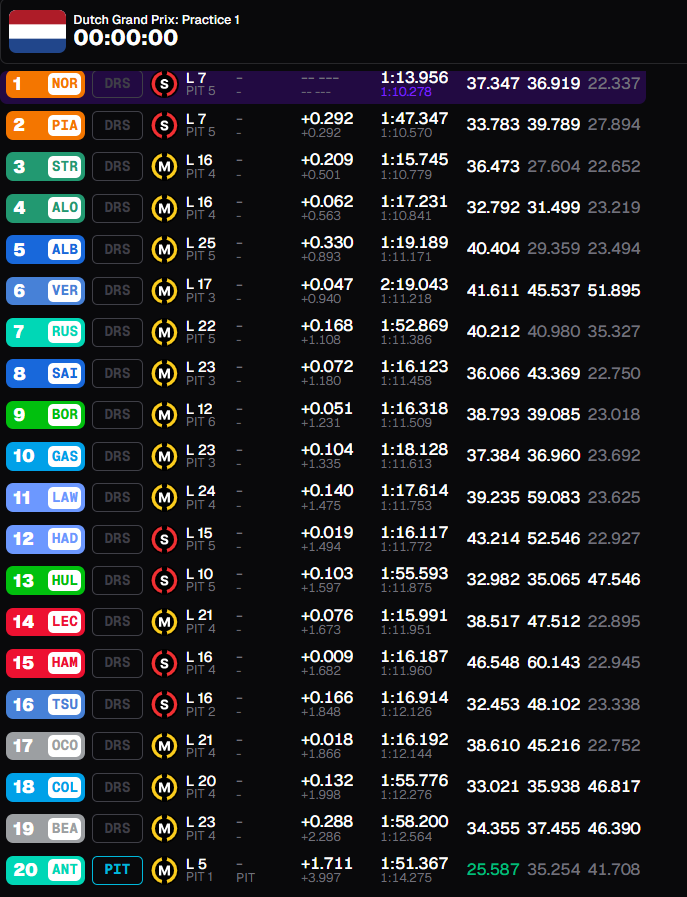
Task: Click ANT's gap value +1.711
Action: pos(327,863)
